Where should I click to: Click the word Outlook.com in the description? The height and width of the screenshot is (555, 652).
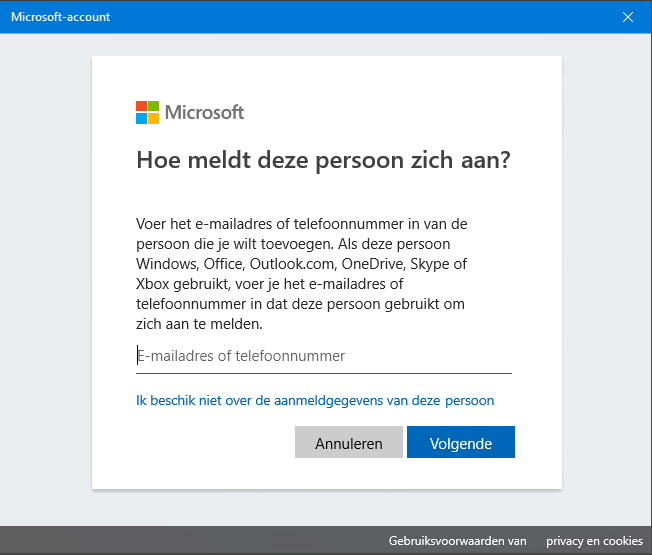pos(293,264)
